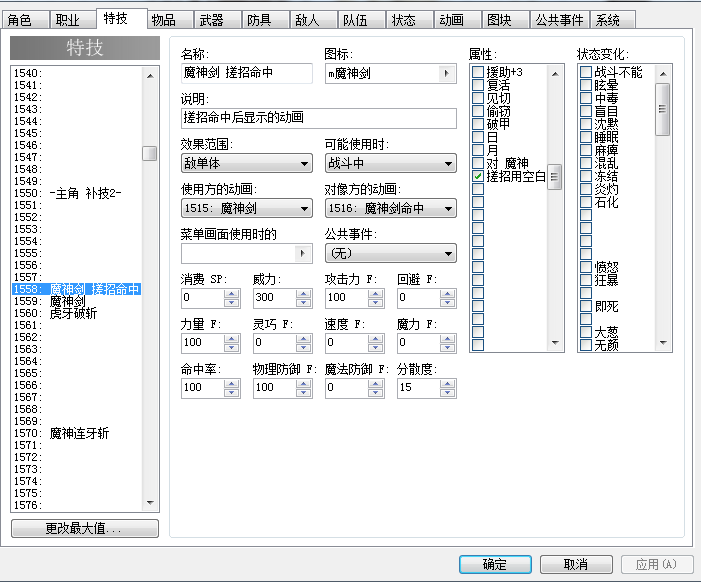Click the 取消 button
The width and height of the screenshot is (701, 582).
click(576, 564)
